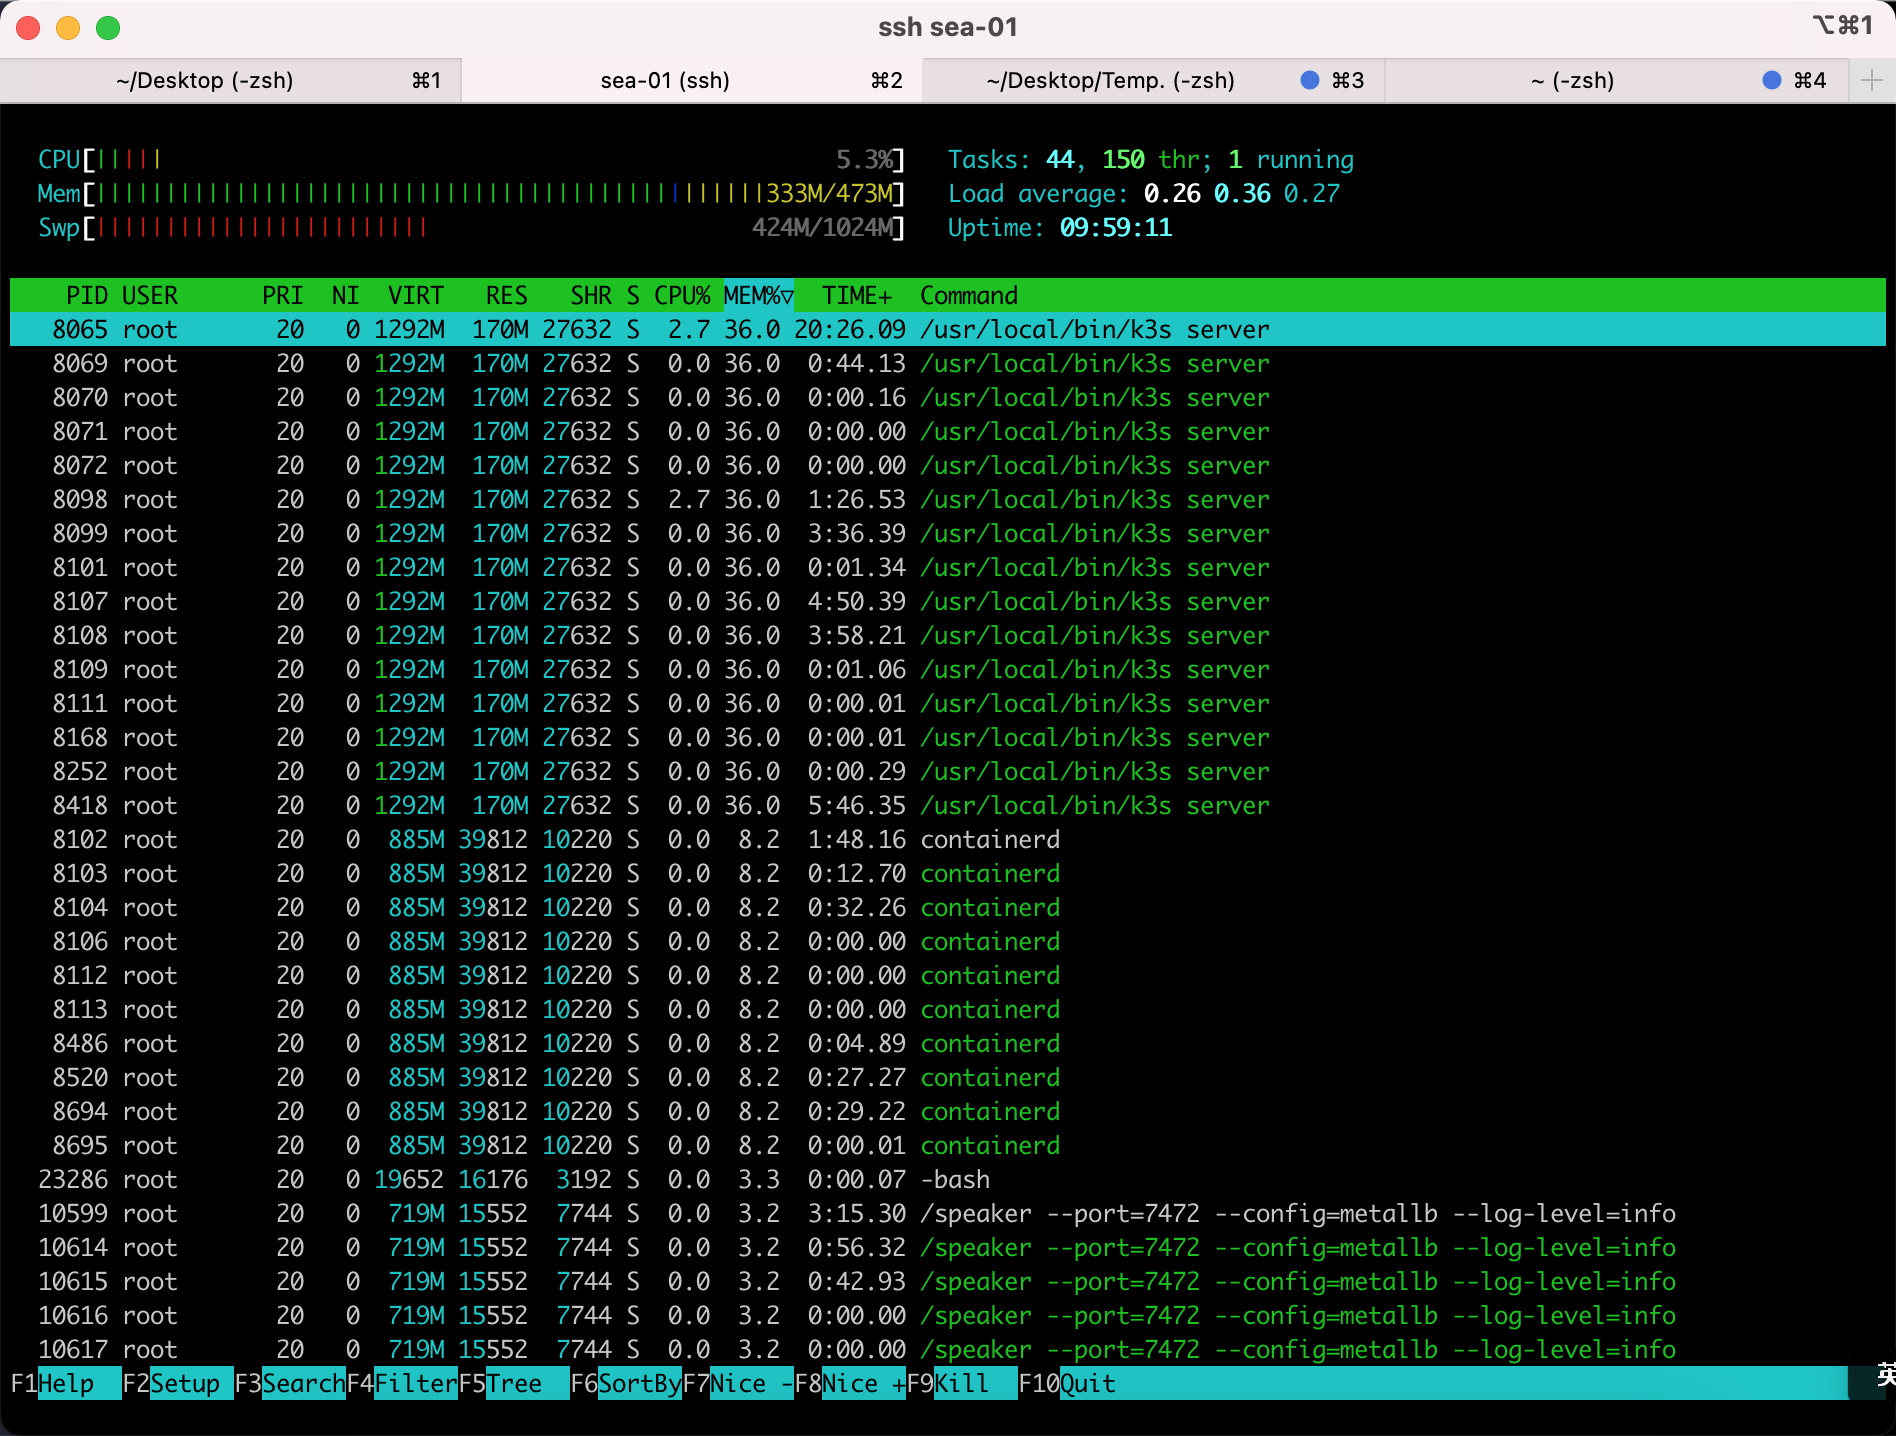Sort by RES column header

(x=506, y=295)
